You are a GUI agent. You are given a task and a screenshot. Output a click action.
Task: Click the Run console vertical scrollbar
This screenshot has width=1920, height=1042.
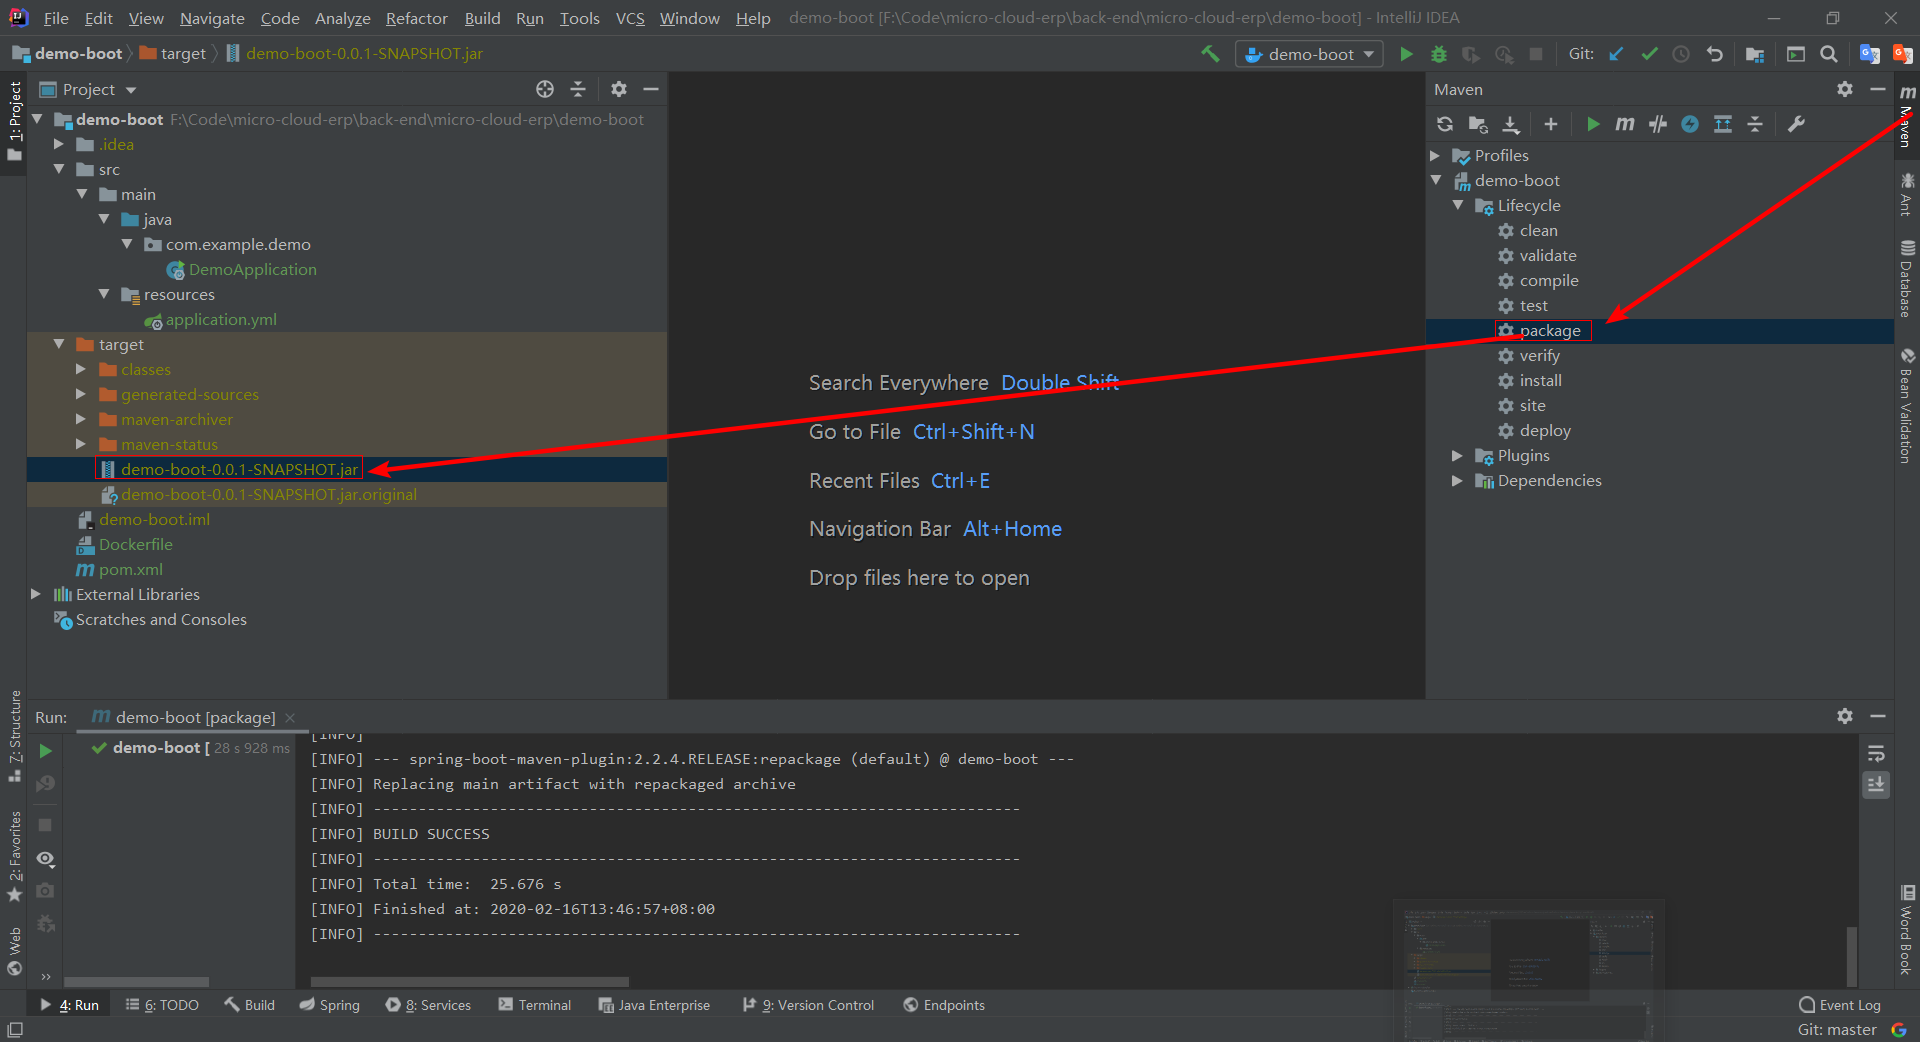pos(1852,955)
